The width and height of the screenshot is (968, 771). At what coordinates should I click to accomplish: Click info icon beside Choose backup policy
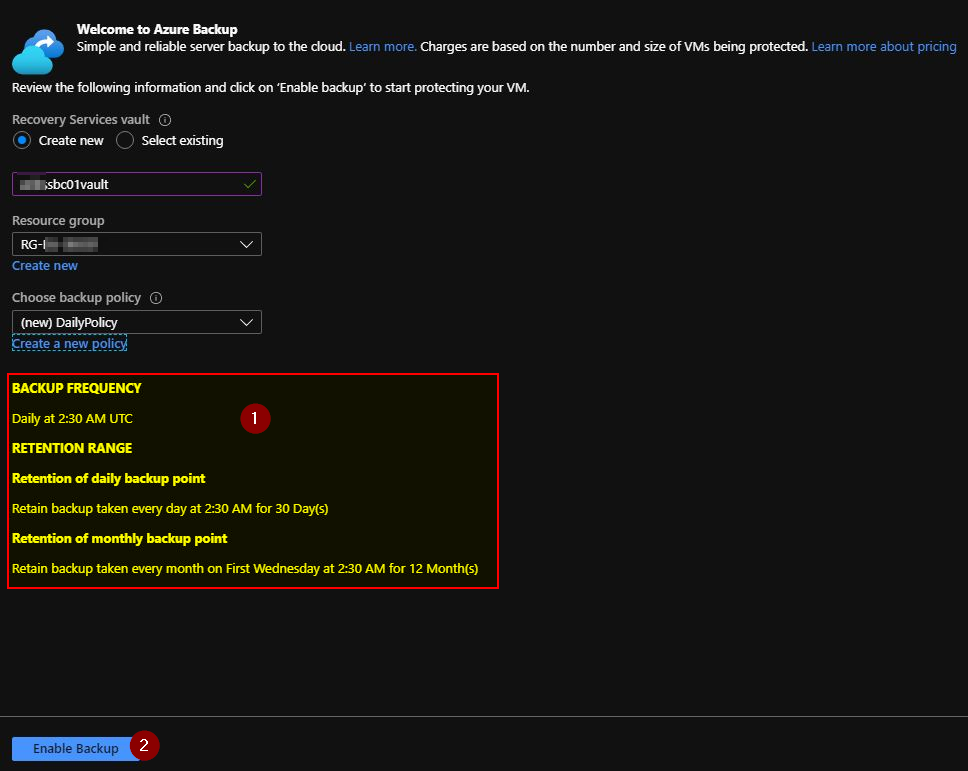coord(156,298)
